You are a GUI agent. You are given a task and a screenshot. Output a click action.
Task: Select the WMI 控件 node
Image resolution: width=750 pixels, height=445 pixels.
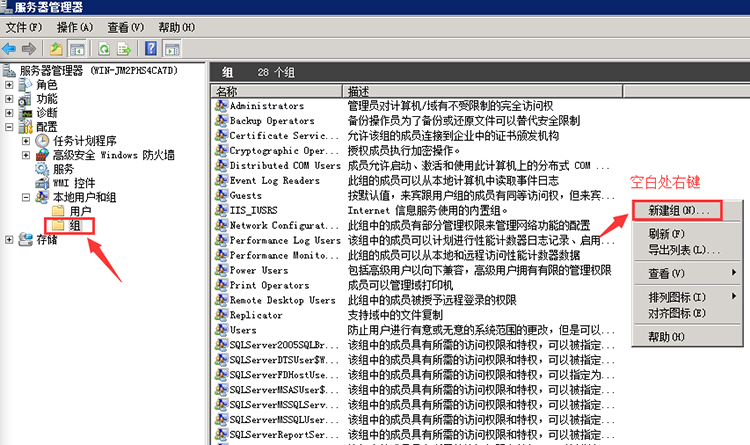pyautogui.click(x=73, y=183)
